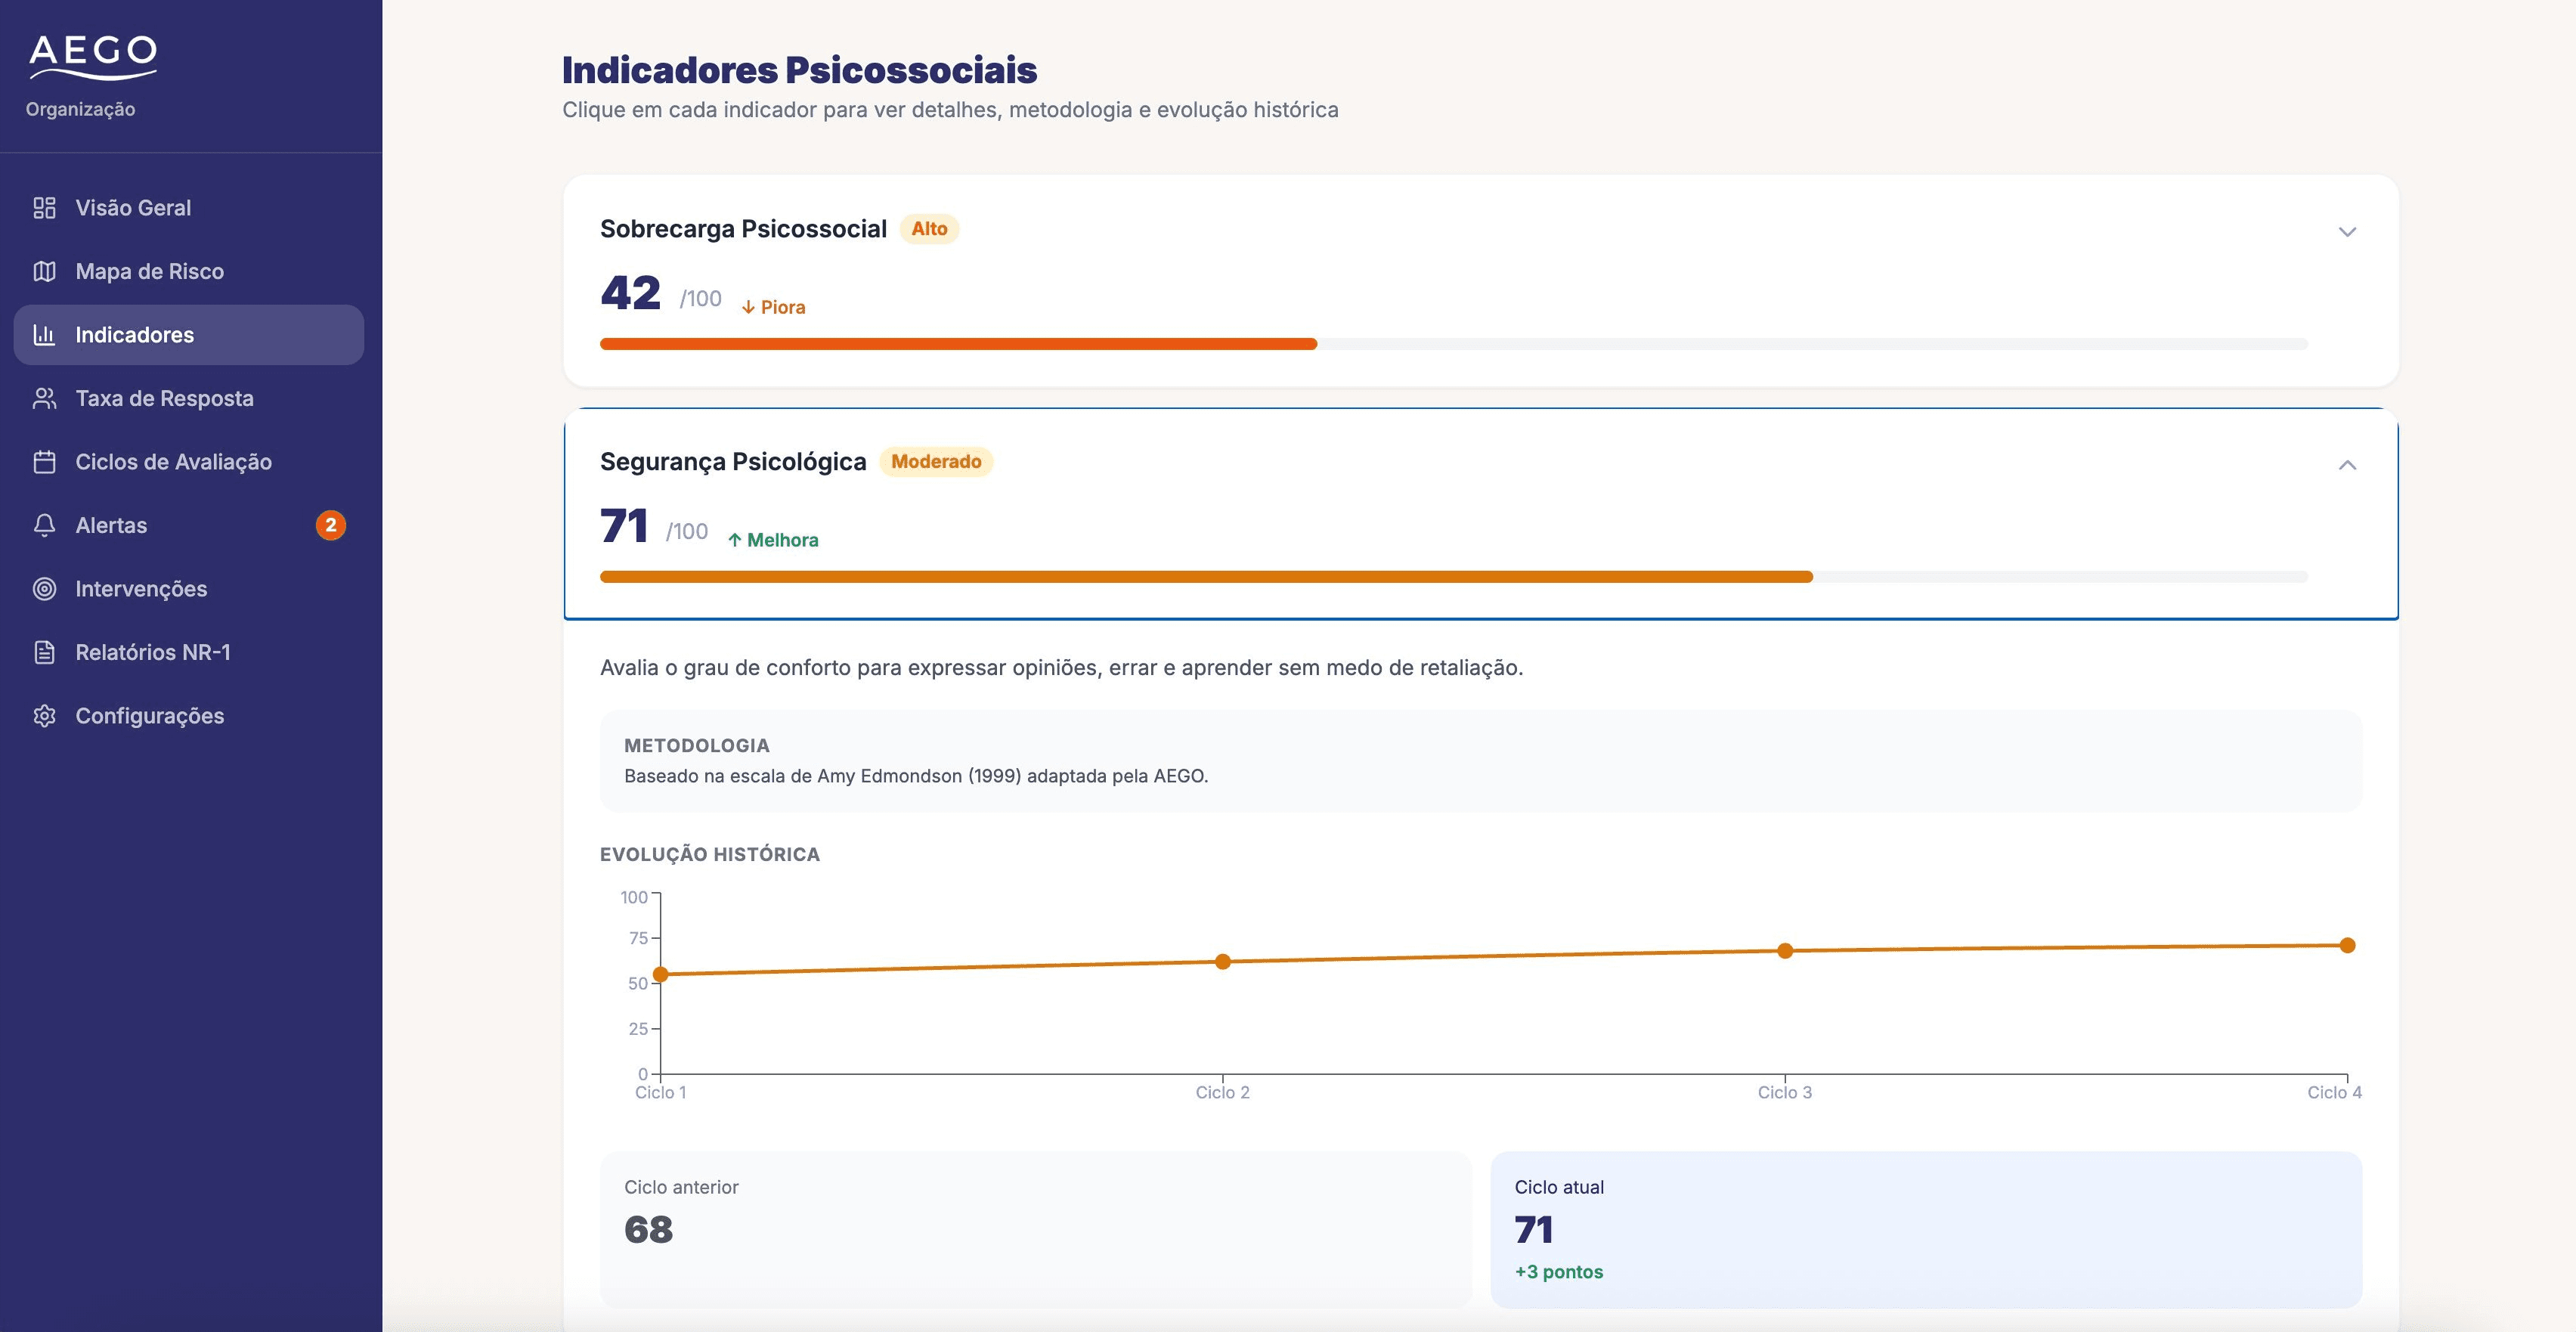Collapse the Segurança Psicológica chevron
The height and width of the screenshot is (1332, 2576).
coord(2347,465)
